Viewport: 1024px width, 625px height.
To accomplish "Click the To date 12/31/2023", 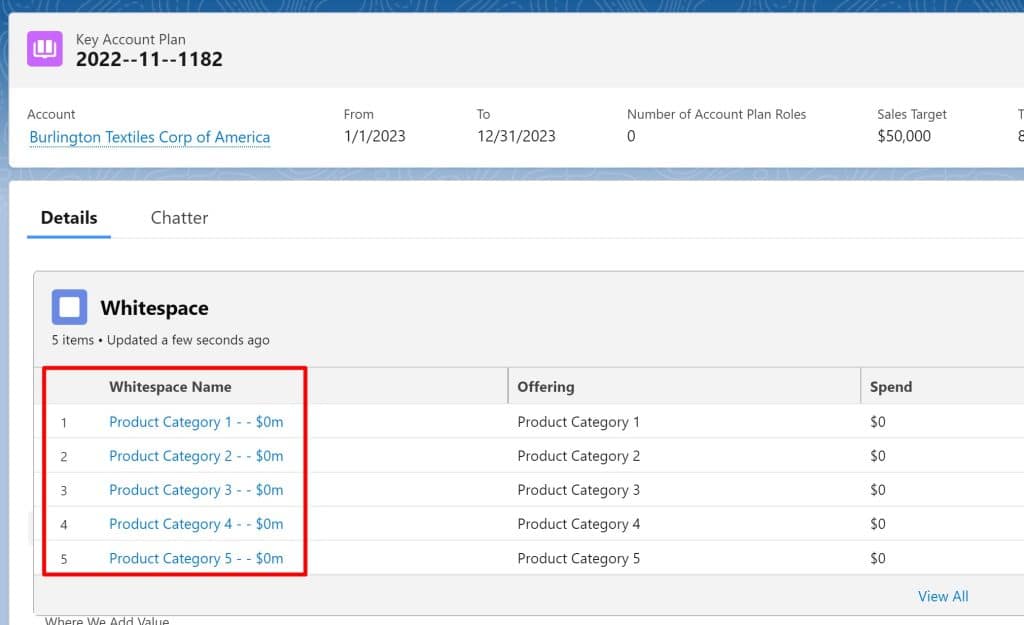I will (516, 137).
